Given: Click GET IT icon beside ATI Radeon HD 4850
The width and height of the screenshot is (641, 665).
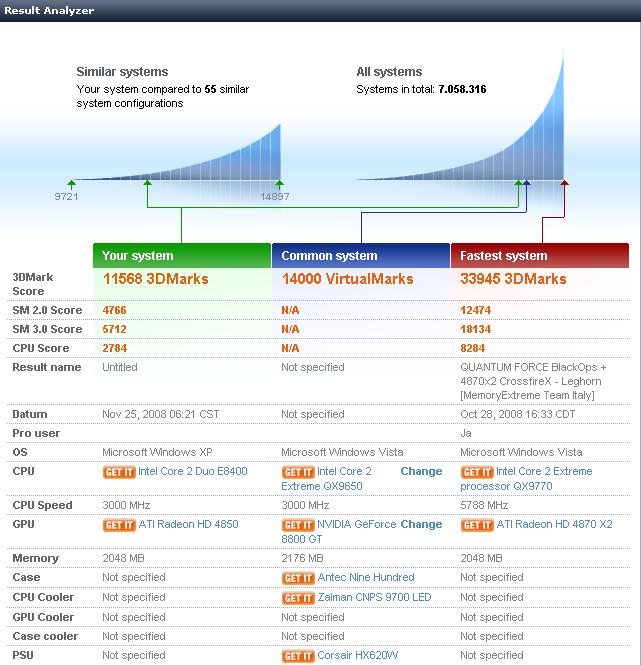Looking at the screenshot, I should click(119, 525).
